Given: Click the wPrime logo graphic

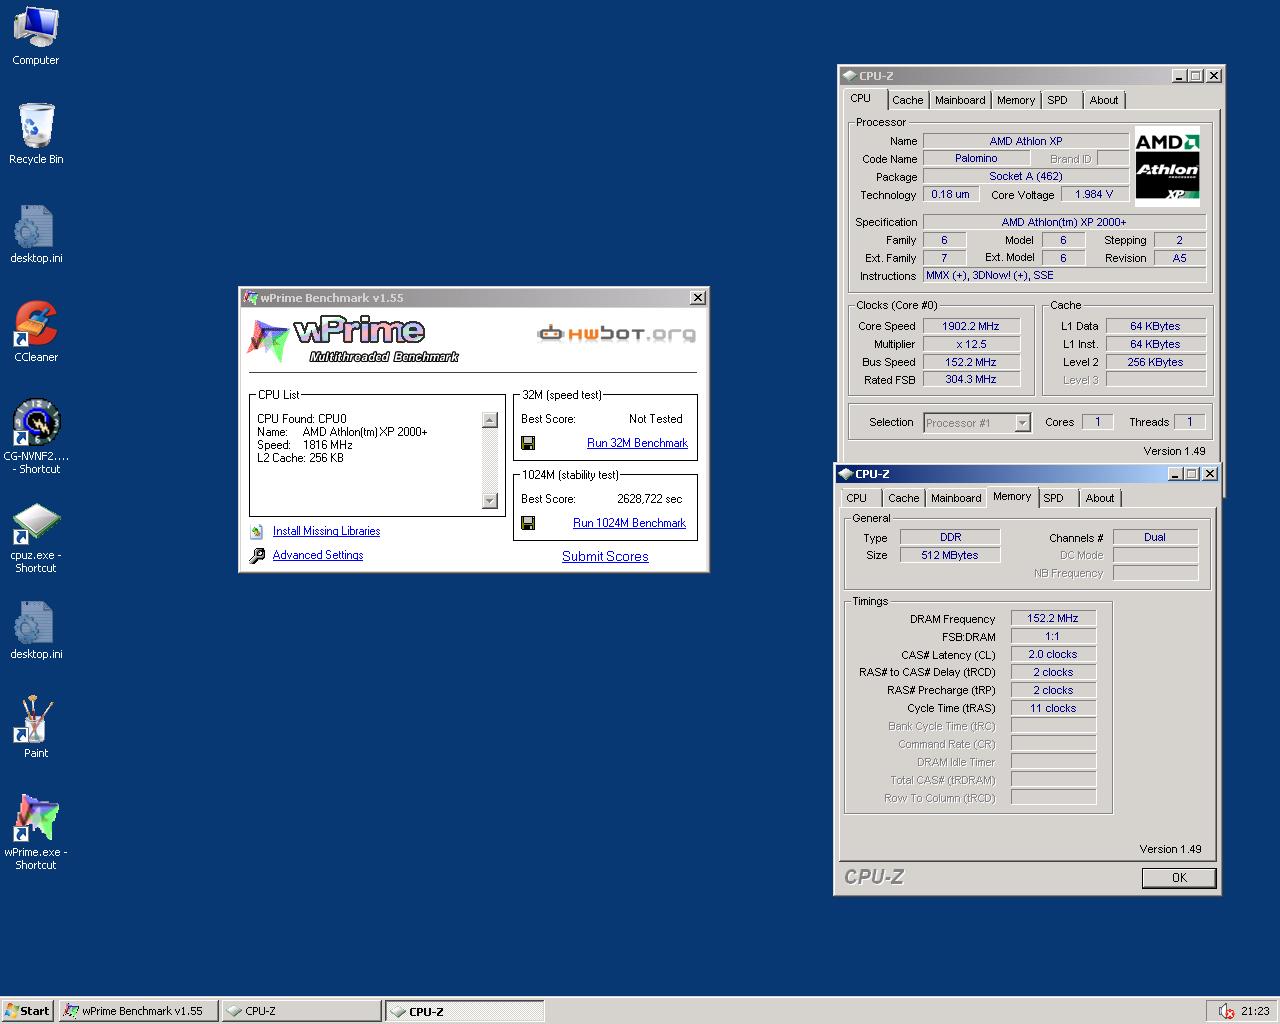Looking at the screenshot, I should click(352, 340).
